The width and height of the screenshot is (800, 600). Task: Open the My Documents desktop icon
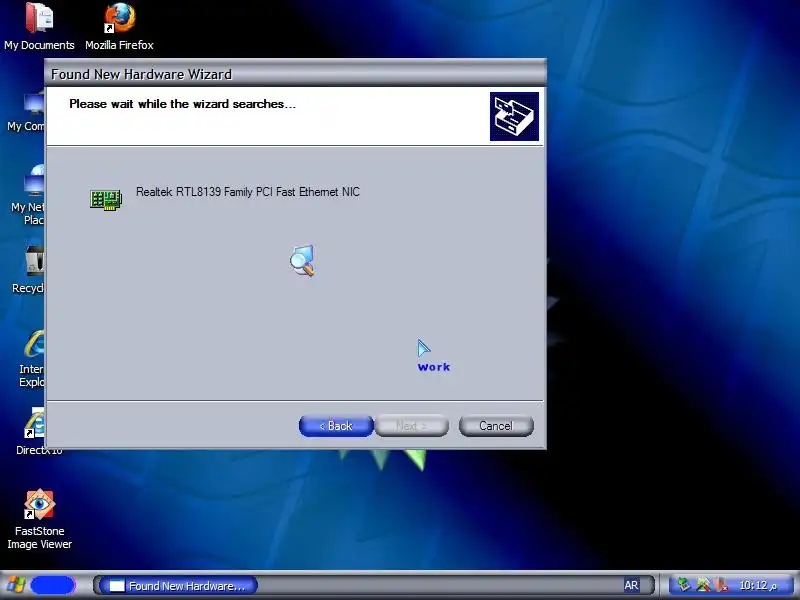pyautogui.click(x=39, y=27)
